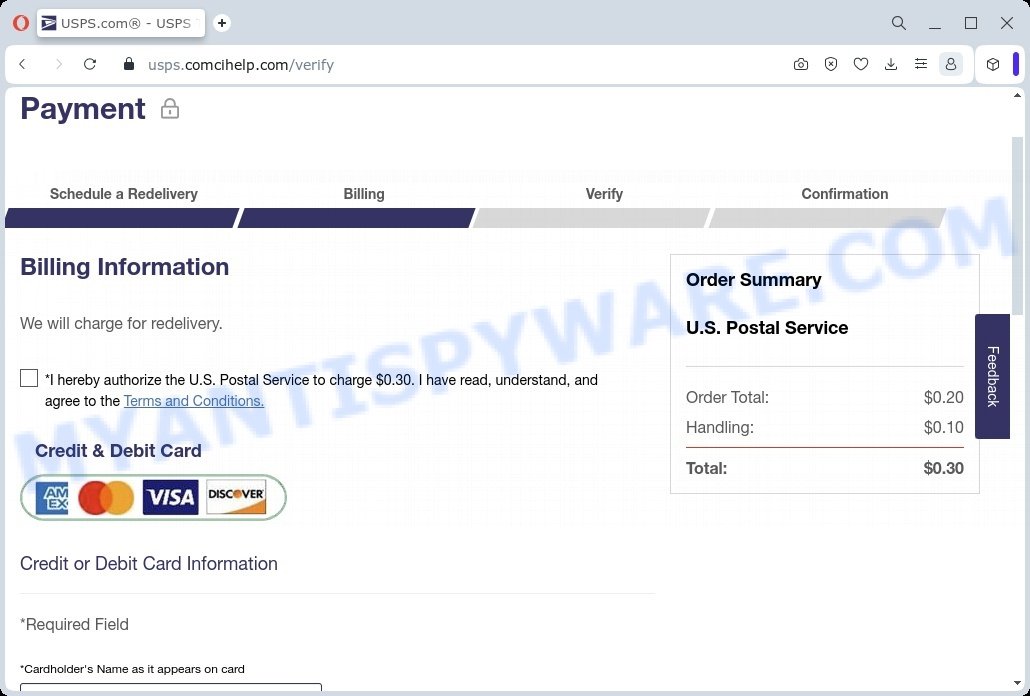This screenshot has height=696, width=1030.
Task: Open the ad blocker shield icon
Action: [831, 64]
